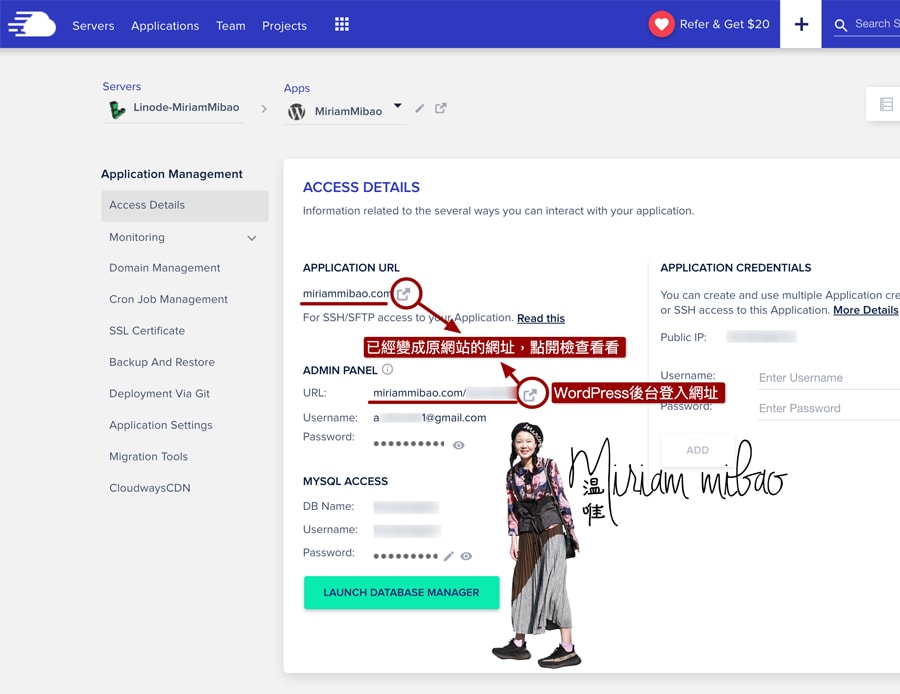Click the Enter Password field
Screen dimensions: 900x694
pyautogui.click(x=829, y=408)
